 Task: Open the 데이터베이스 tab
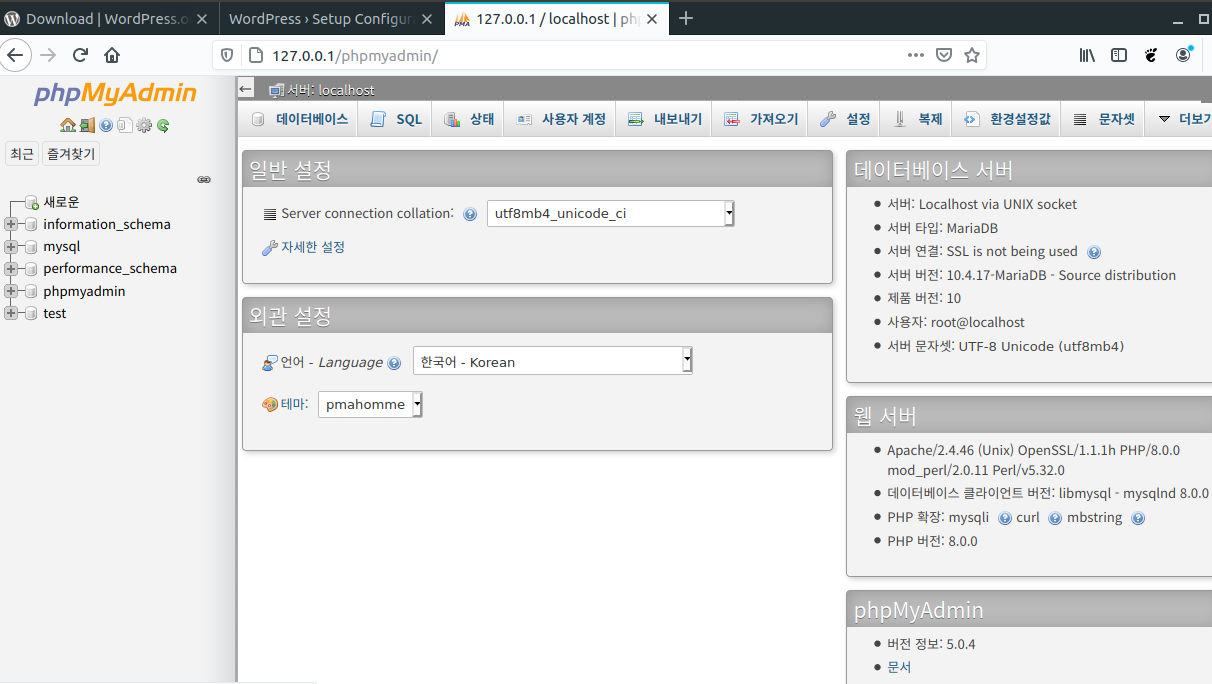point(299,119)
